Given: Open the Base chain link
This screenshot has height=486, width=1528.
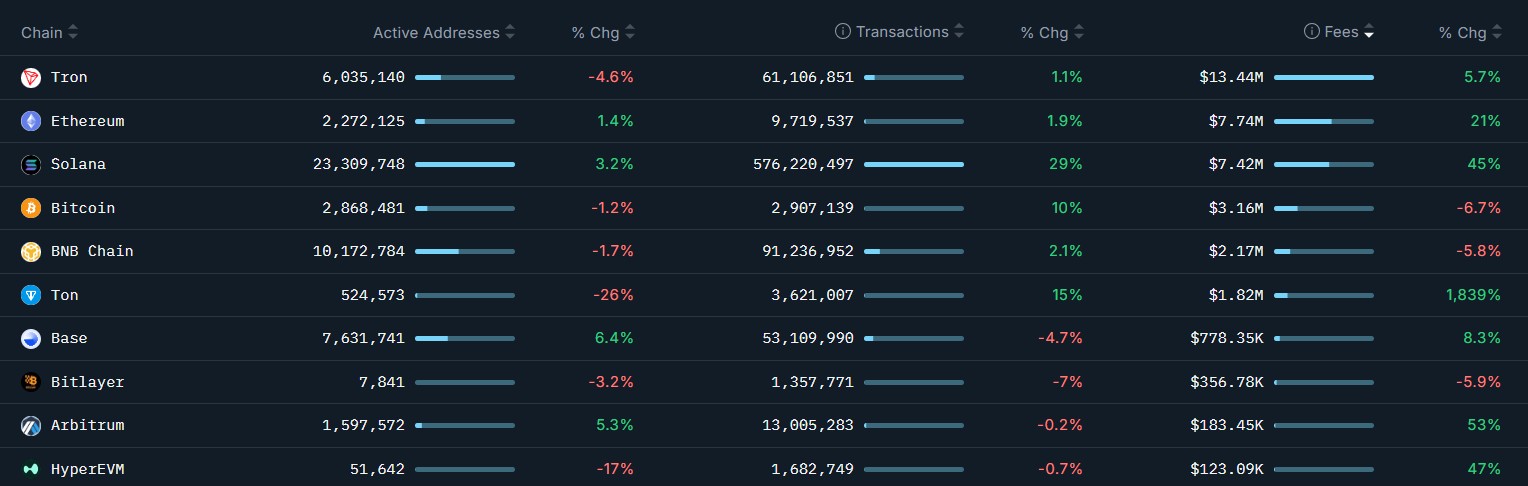Looking at the screenshot, I should 69,339.
